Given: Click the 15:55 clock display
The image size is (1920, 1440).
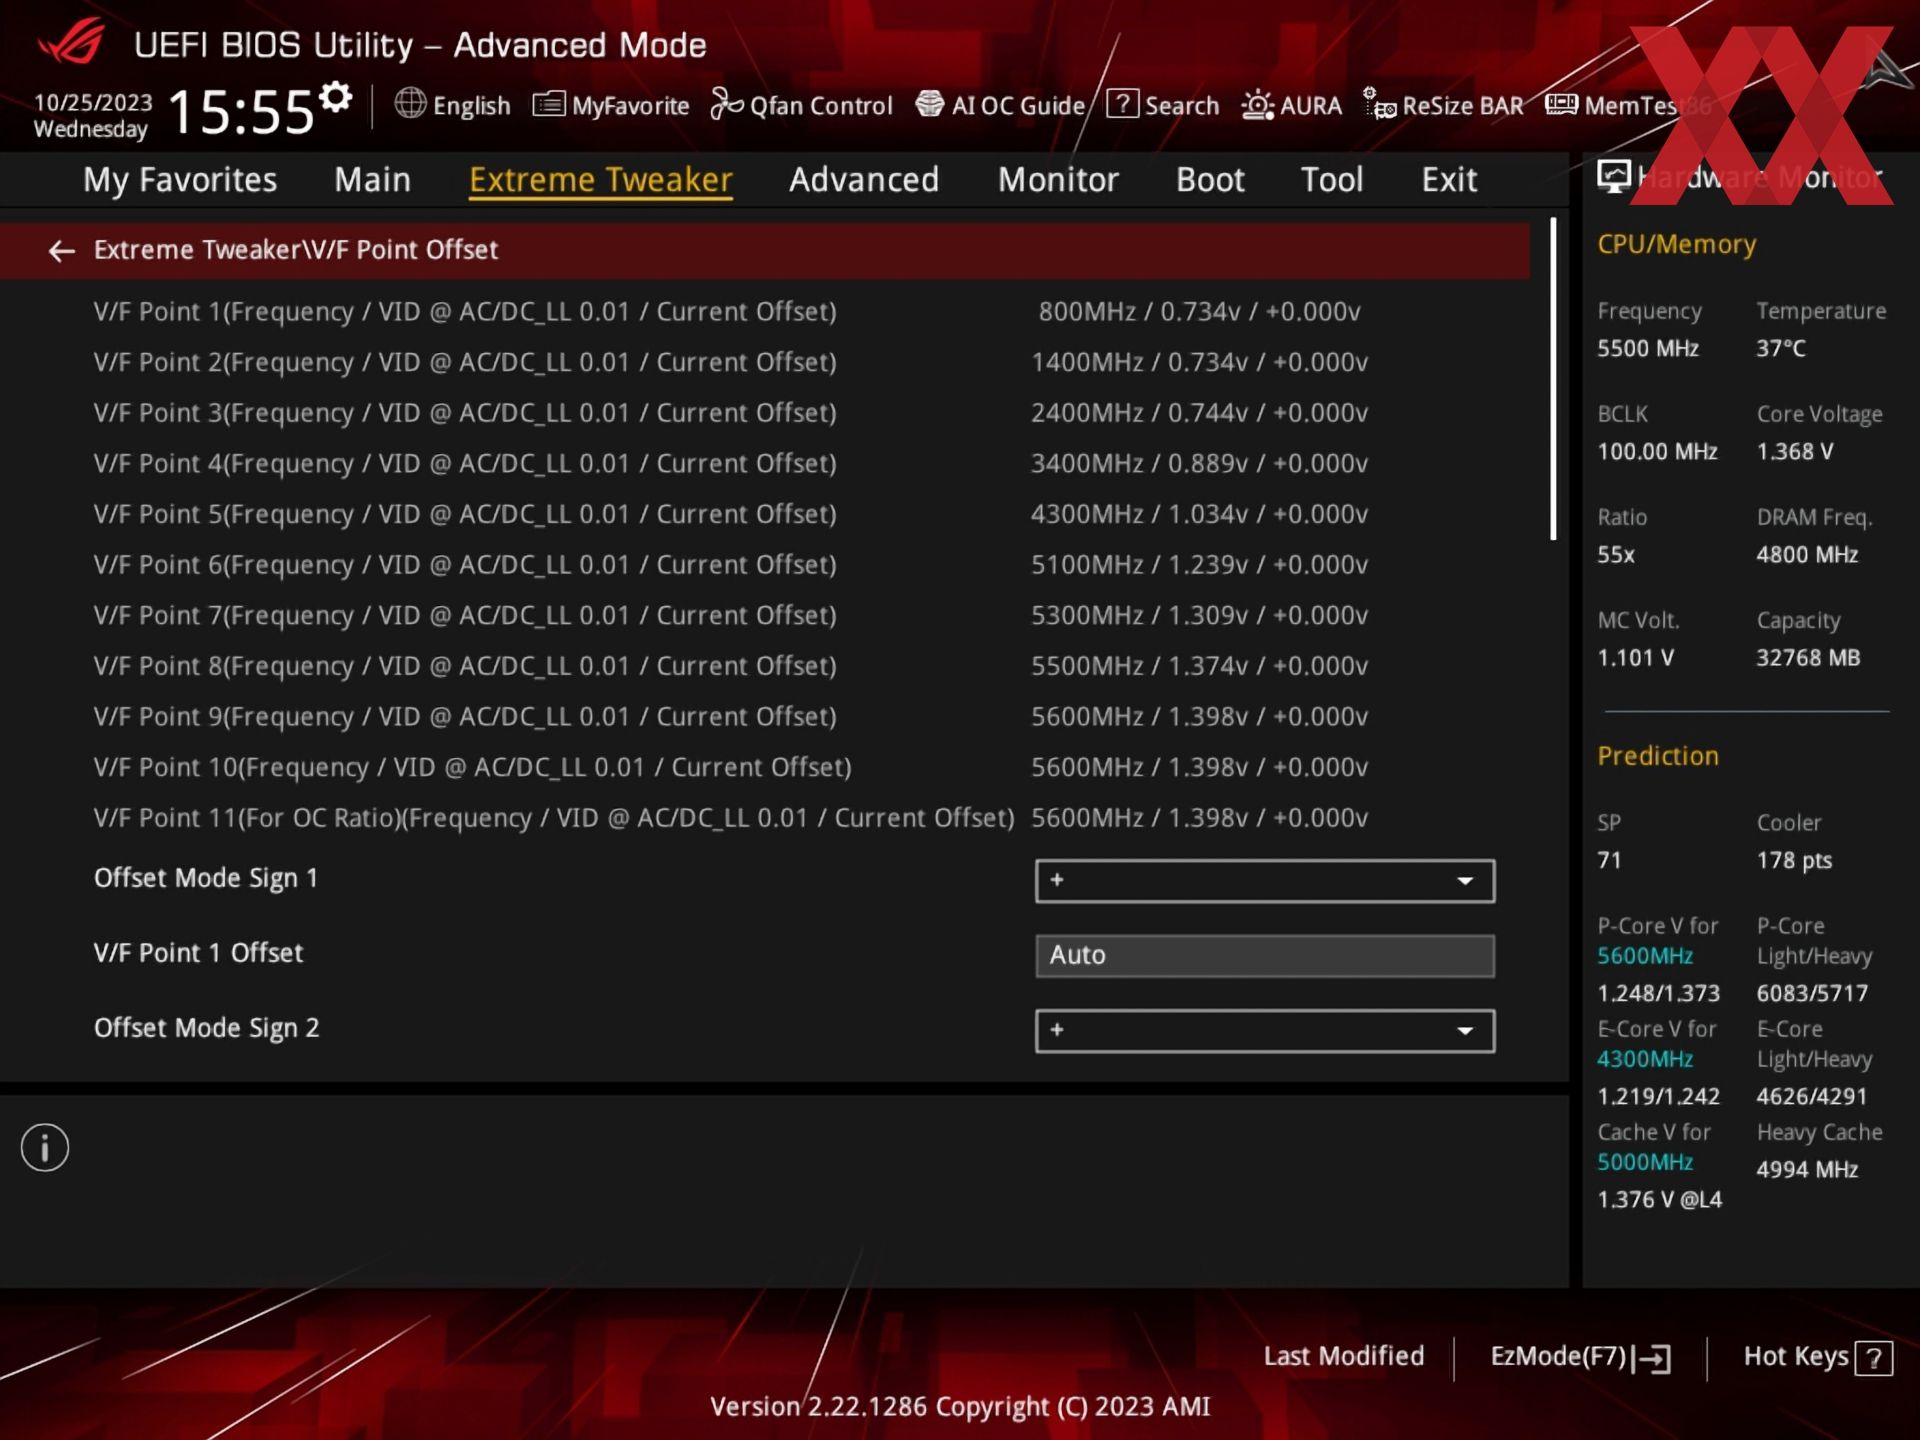Looking at the screenshot, I should click(241, 111).
